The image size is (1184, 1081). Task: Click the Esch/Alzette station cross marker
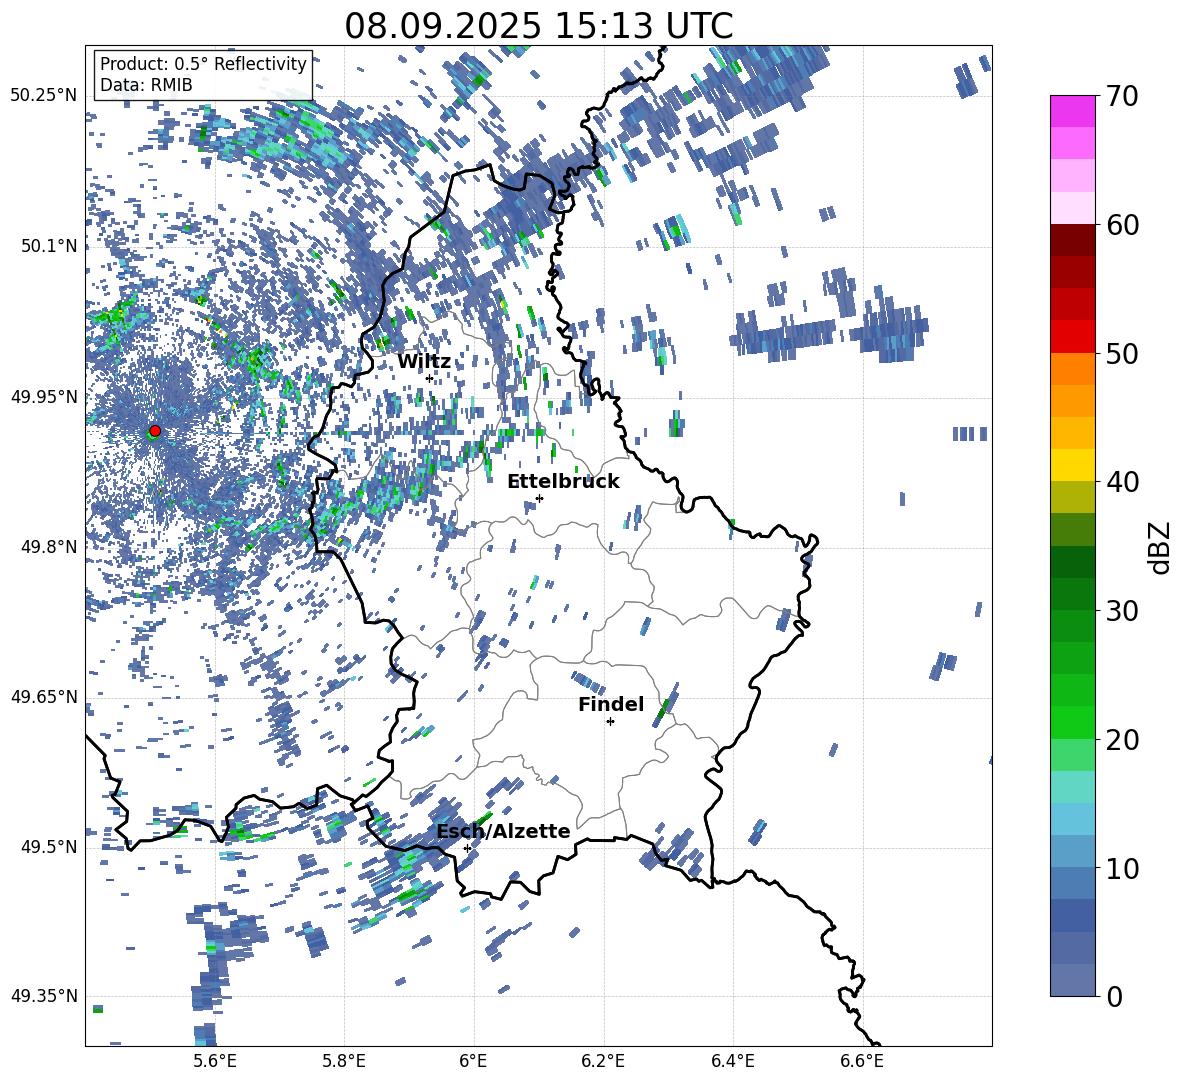(467, 848)
